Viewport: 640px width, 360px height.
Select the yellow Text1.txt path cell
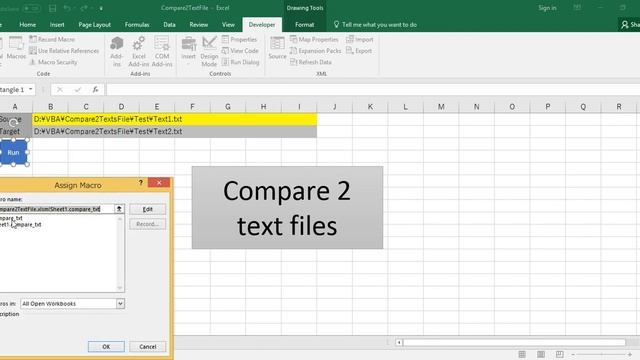coord(174,119)
